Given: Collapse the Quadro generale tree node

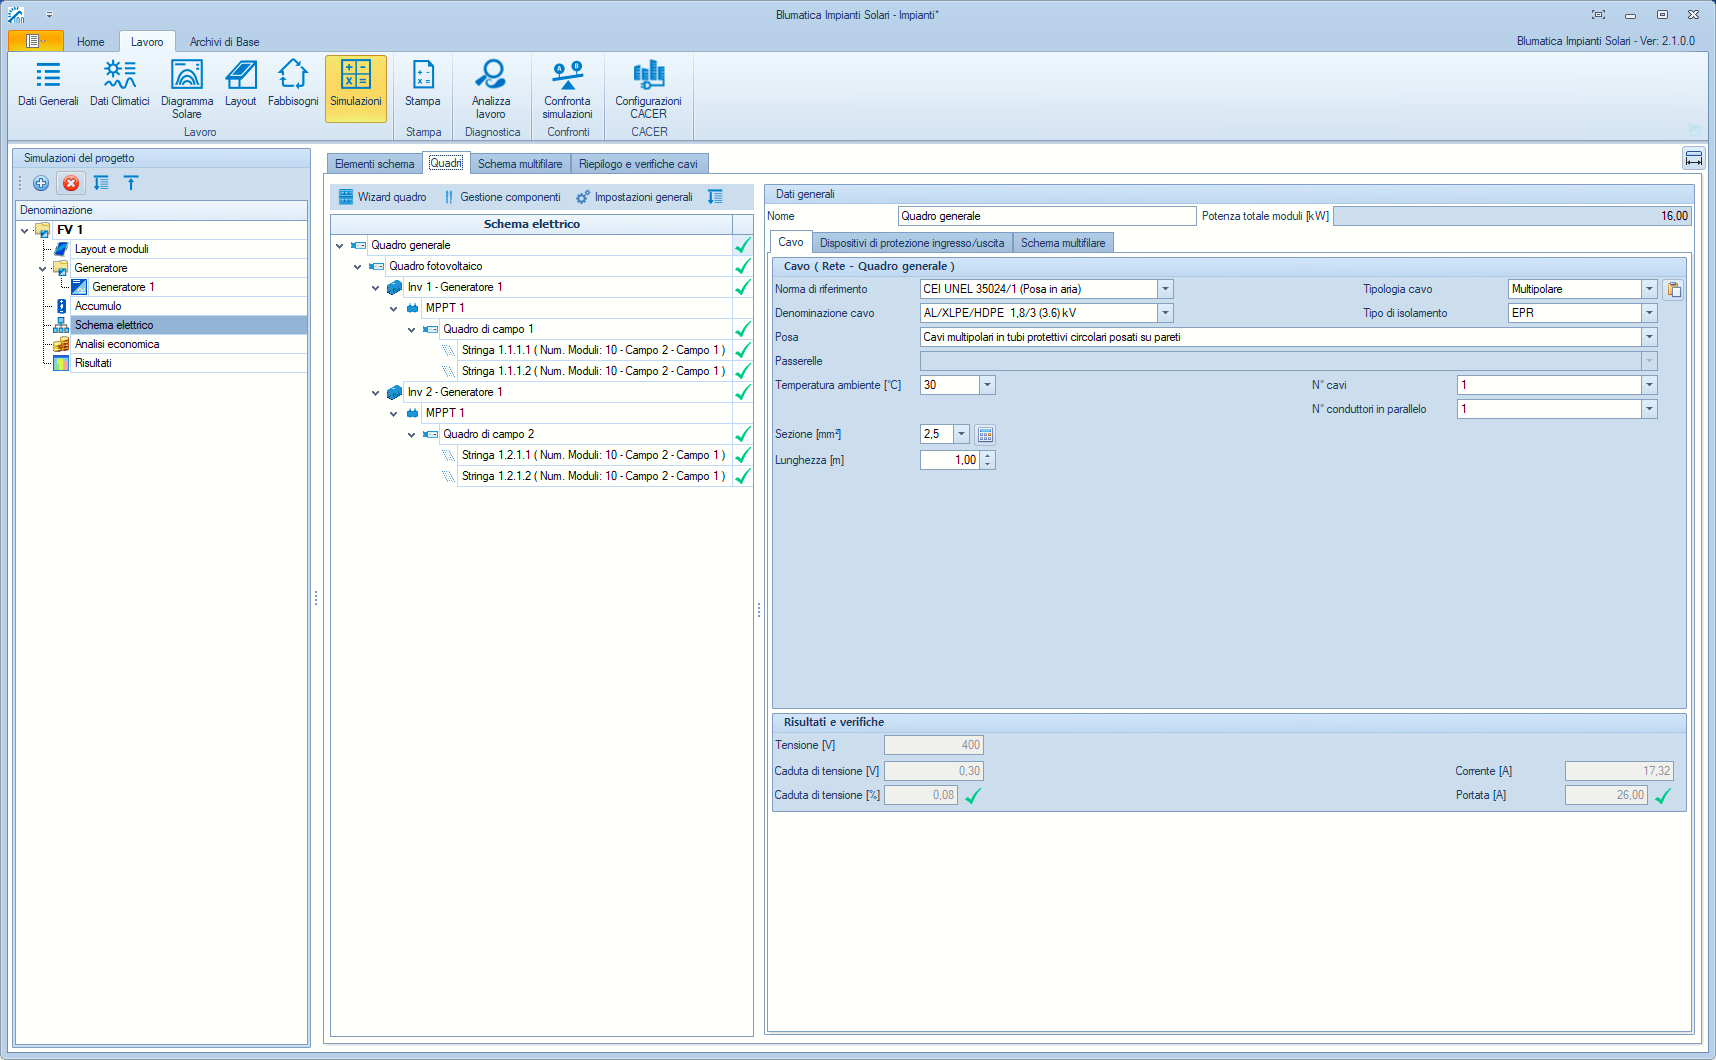Looking at the screenshot, I should (340, 246).
